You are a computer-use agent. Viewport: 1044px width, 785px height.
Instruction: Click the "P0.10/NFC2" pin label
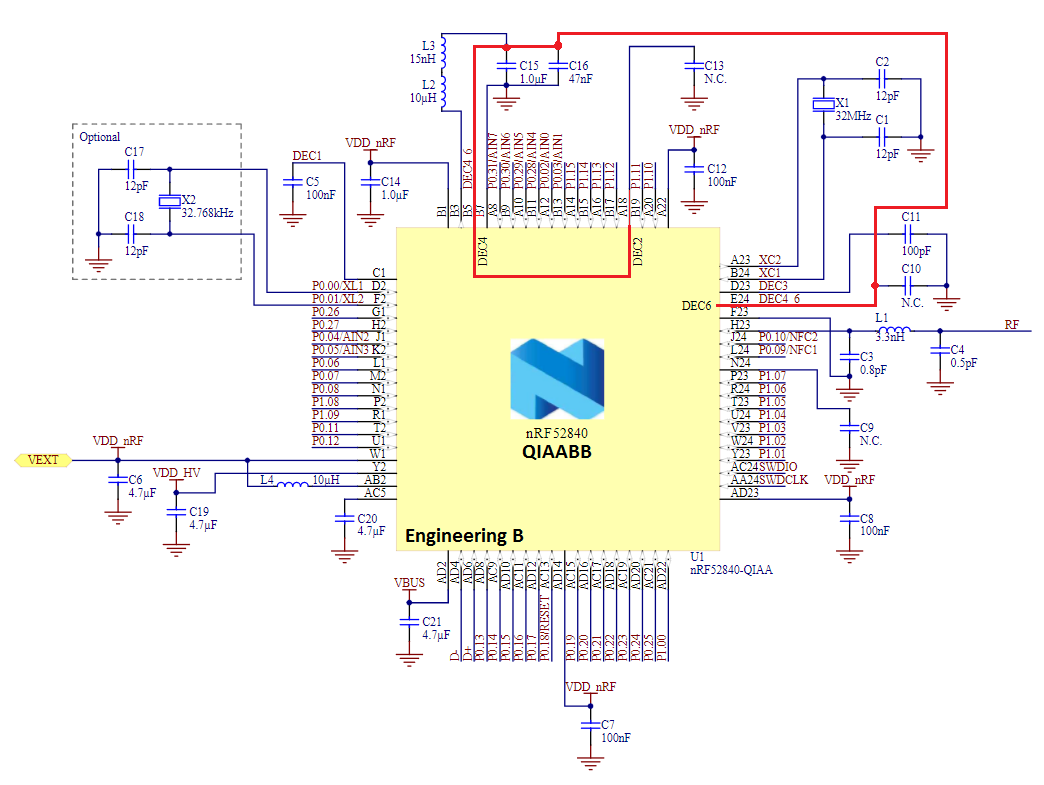click(x=788, y=337)
